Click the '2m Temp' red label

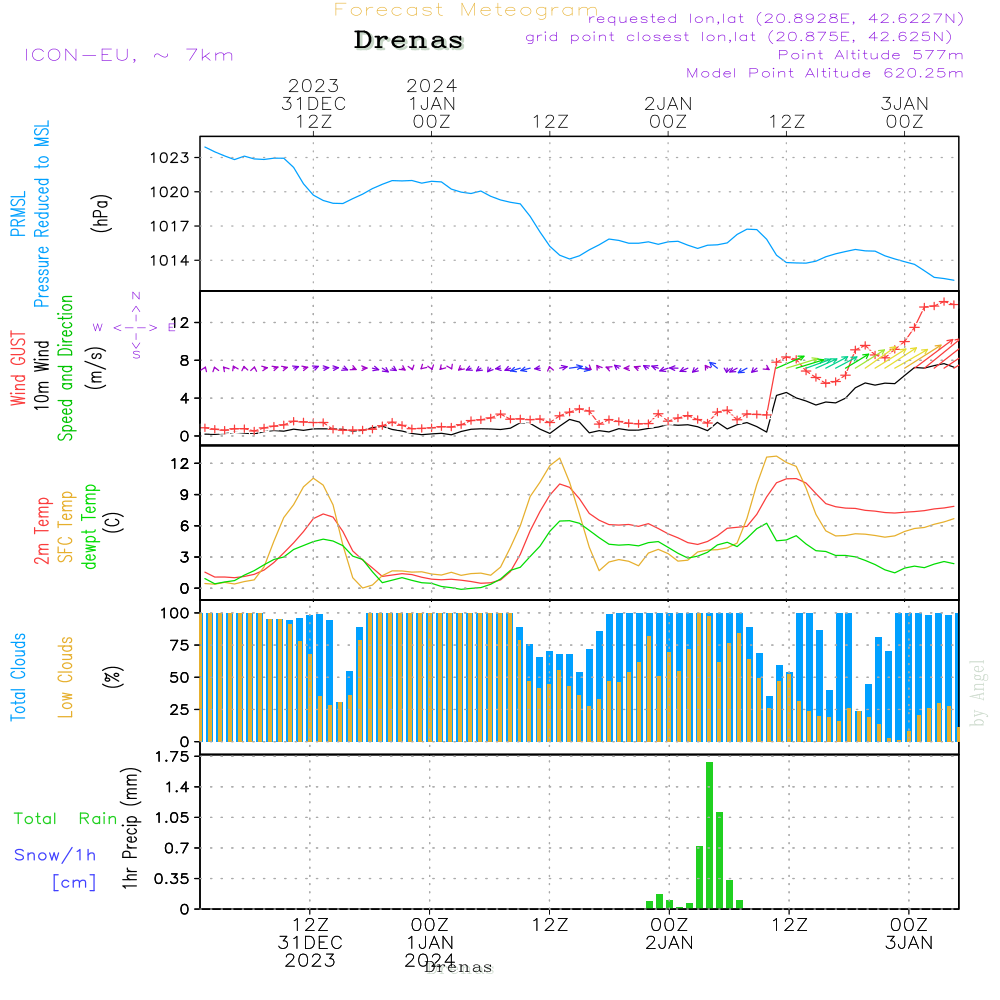pos(41,531)
